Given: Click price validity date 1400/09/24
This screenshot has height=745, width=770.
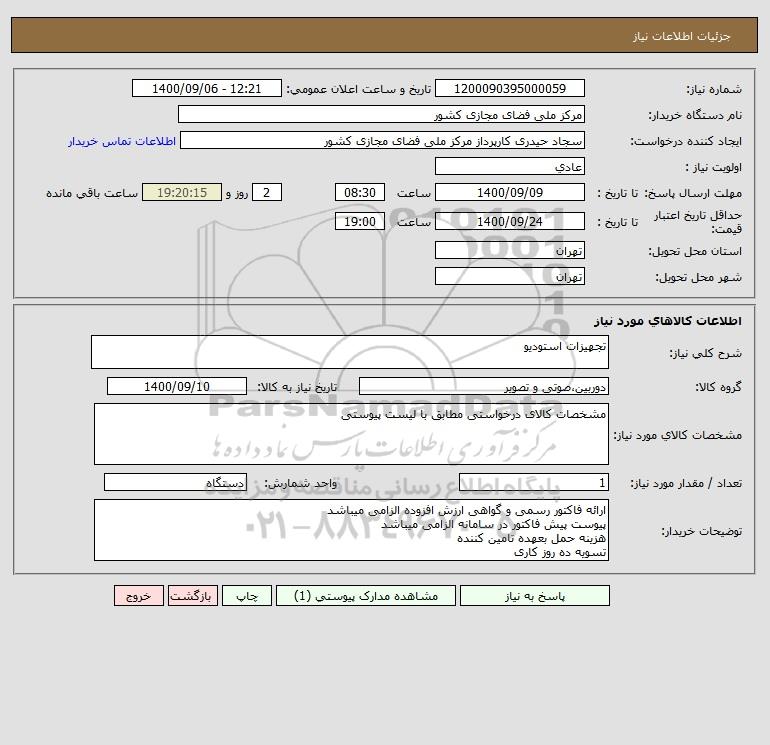Looking at the screenshot, I should point(510,221).
